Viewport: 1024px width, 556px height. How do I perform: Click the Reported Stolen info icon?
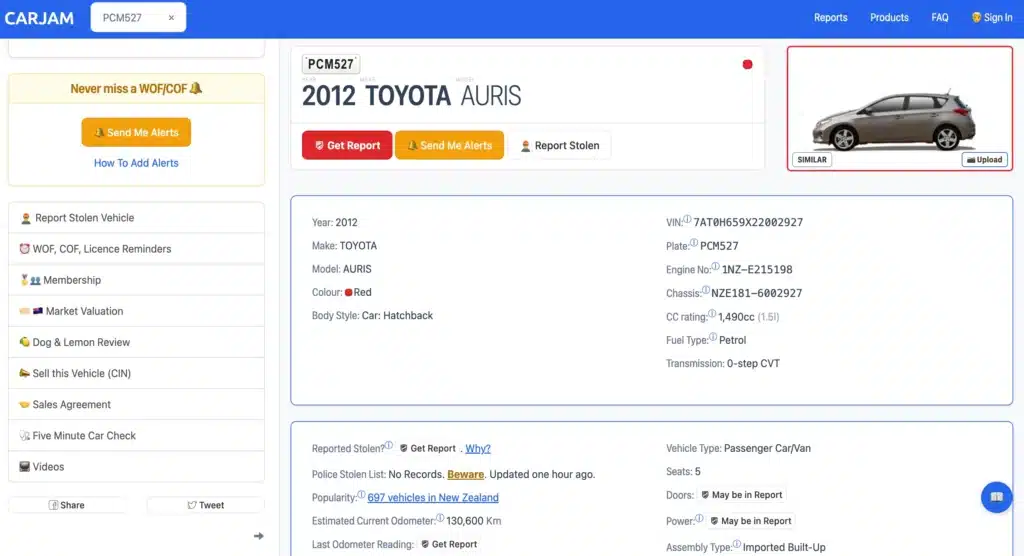[389, 446]
